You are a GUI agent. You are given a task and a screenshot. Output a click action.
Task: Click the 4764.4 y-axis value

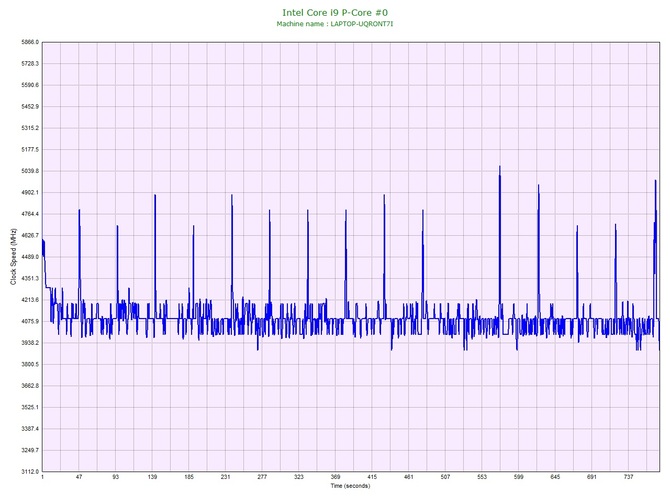click(x=30, y=214)
